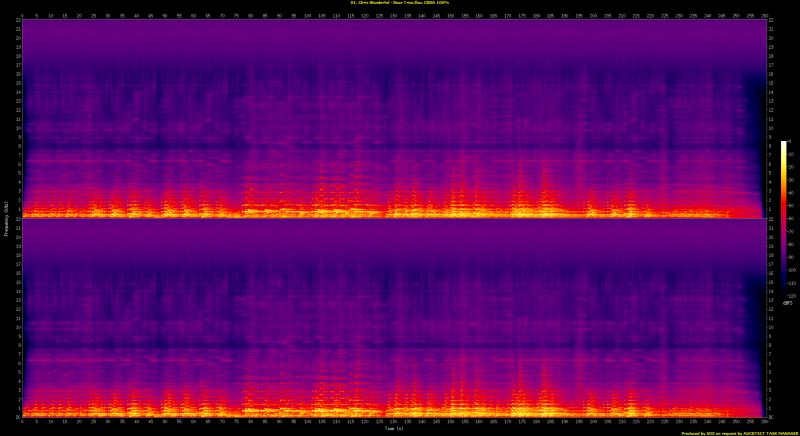Click the 'Produced by SOX' credit text
This screenshot has width=800, height=436.
coord(738,433)
